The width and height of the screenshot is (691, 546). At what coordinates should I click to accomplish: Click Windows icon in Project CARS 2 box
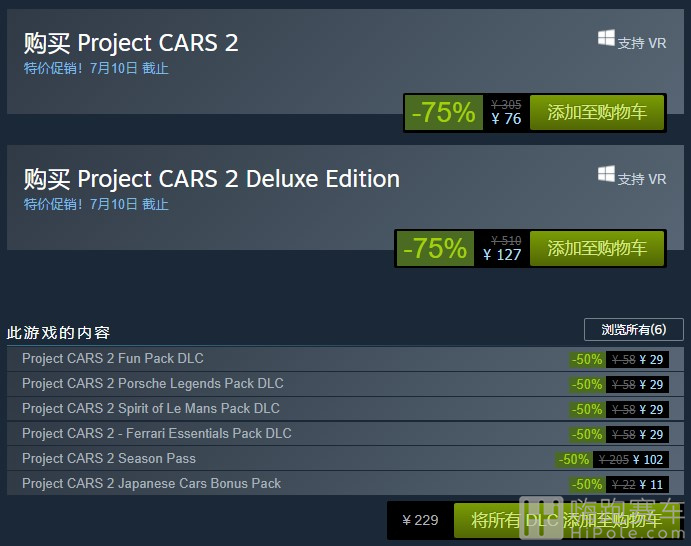pyautogui.click(x=606, y=38)
